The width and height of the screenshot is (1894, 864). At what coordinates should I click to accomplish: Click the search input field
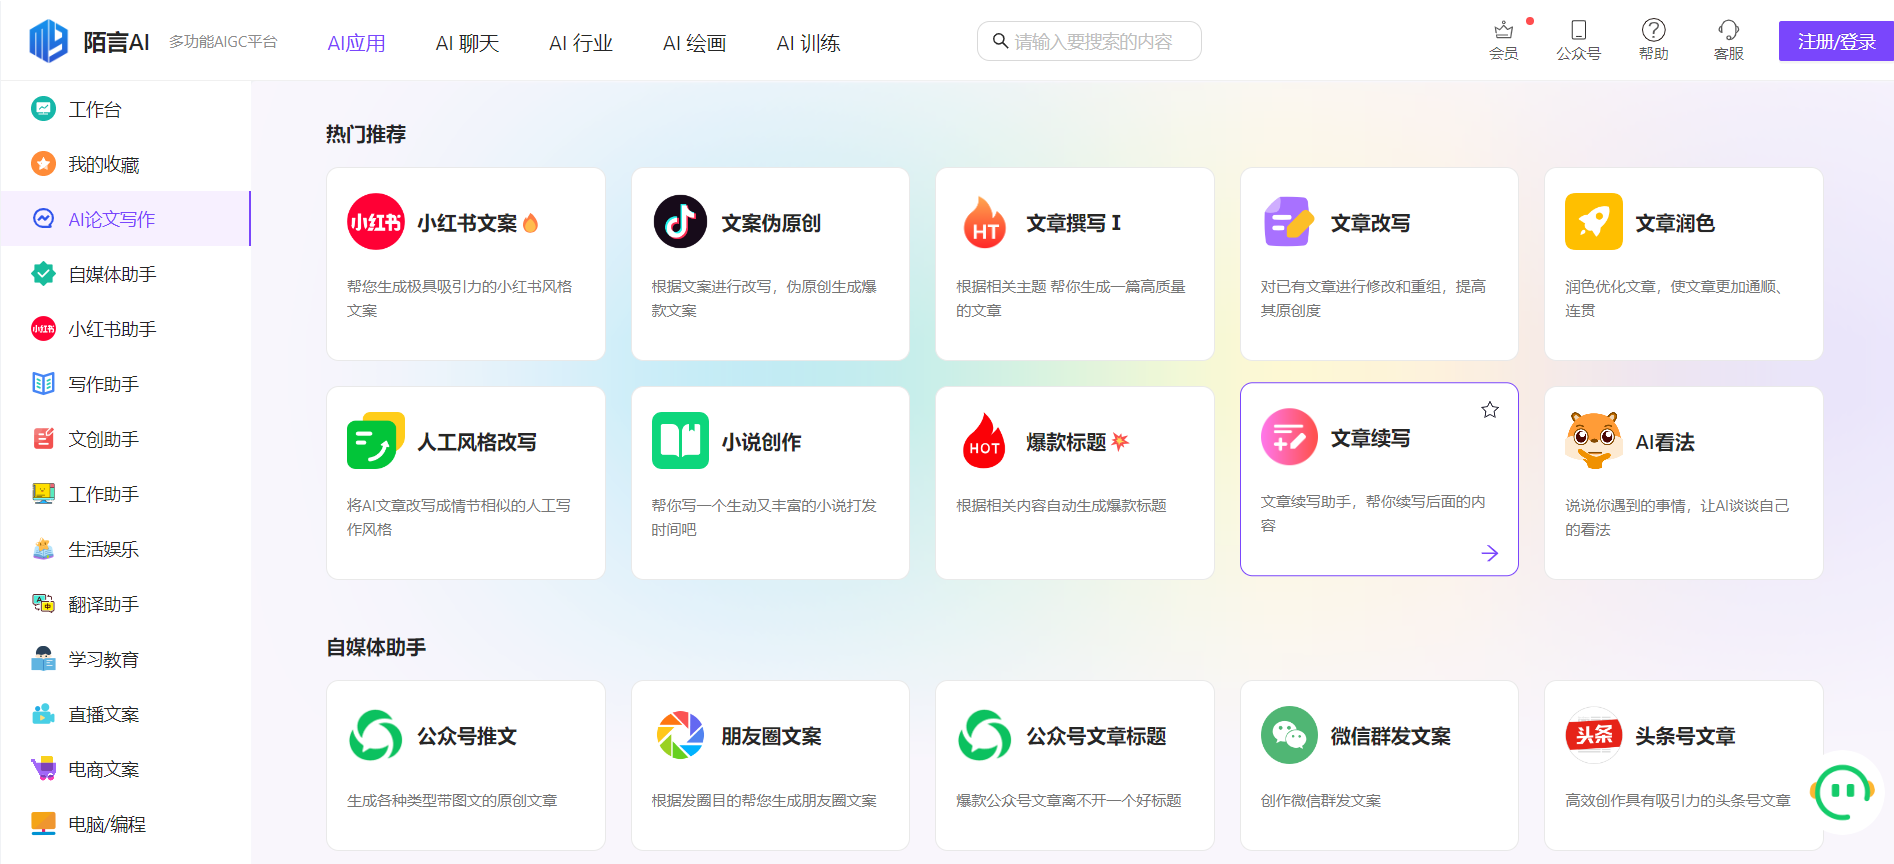1089,41
